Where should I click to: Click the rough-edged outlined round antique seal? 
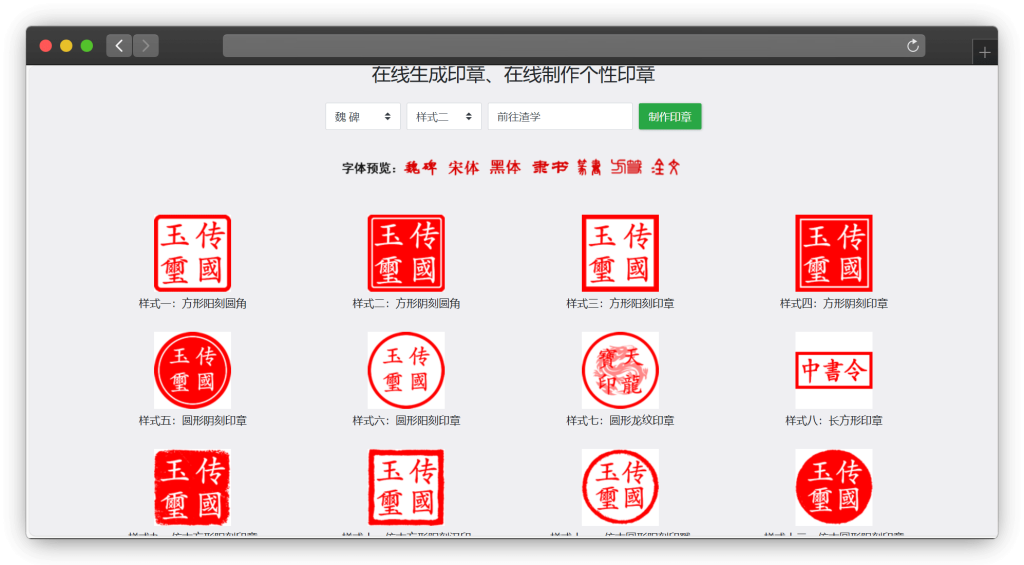click(x=620, y=487)
